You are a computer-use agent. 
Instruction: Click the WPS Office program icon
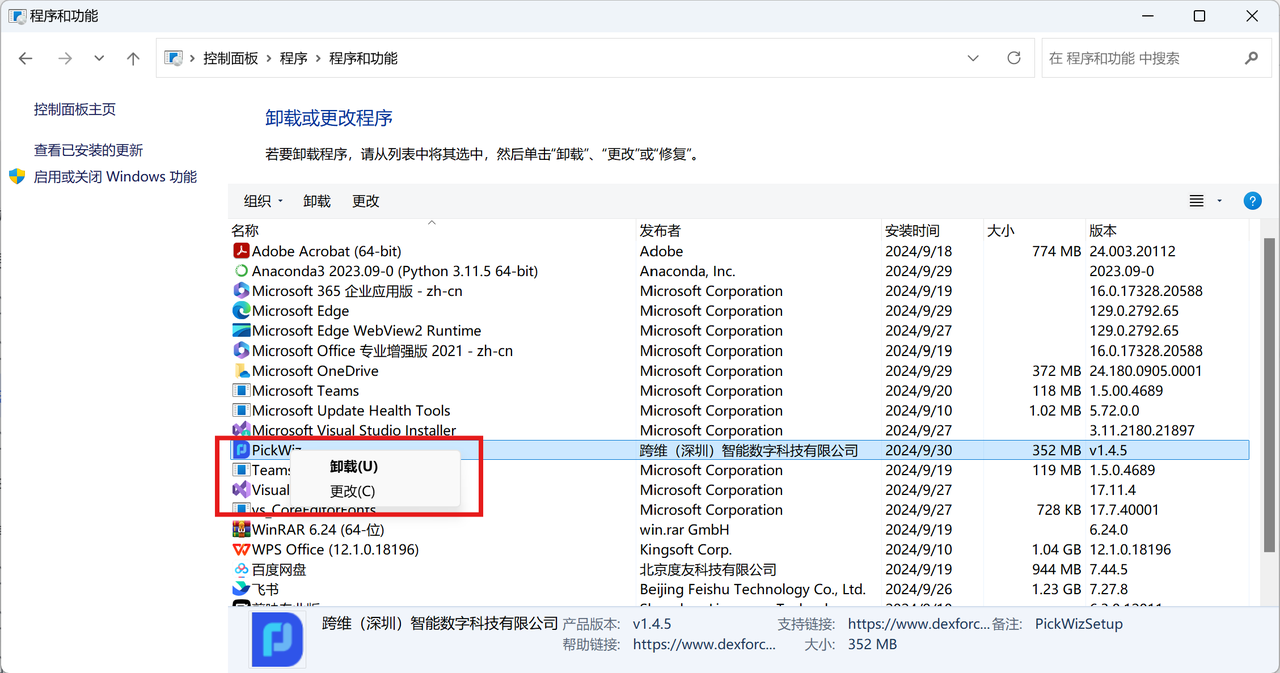(240, 549)
